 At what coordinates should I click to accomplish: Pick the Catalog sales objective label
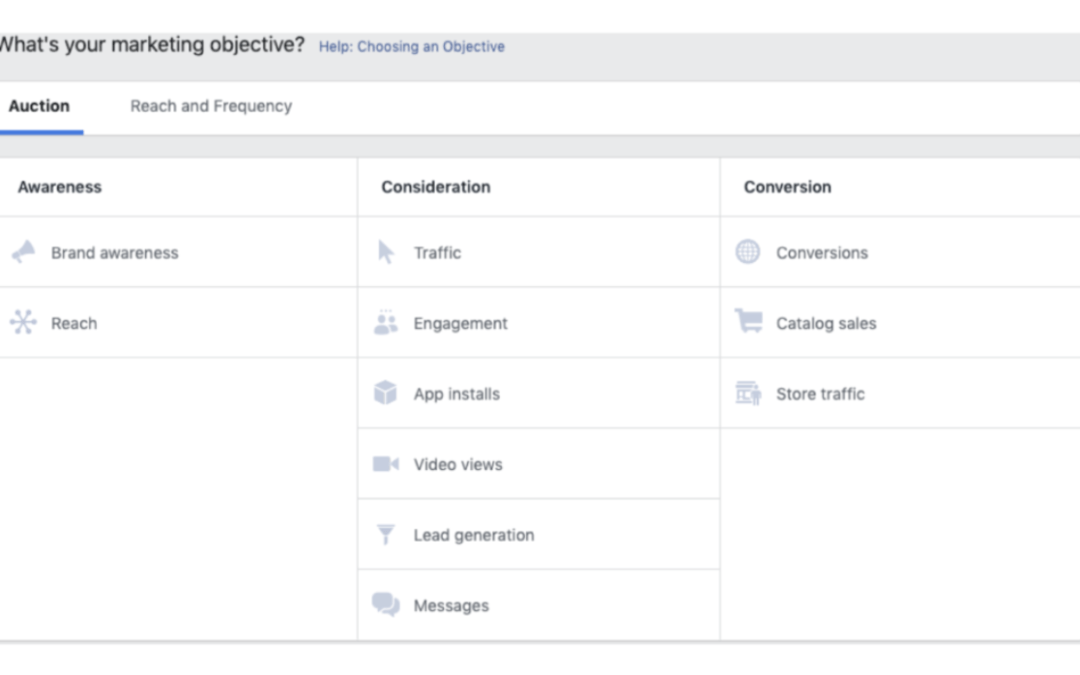(x=826, y=324)
